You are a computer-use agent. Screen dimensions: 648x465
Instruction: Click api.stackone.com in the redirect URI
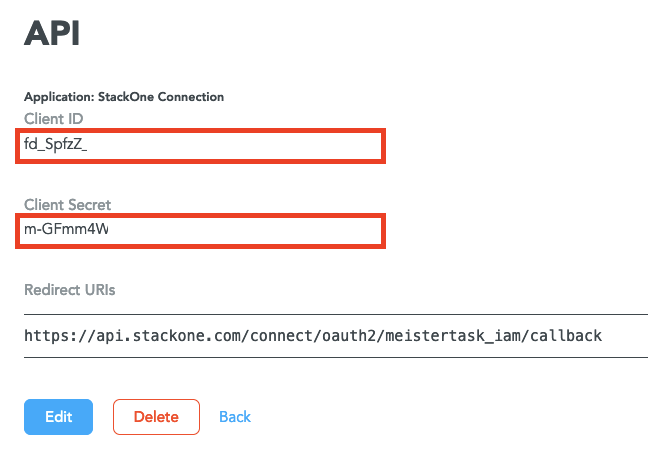(x=169, y=336)
